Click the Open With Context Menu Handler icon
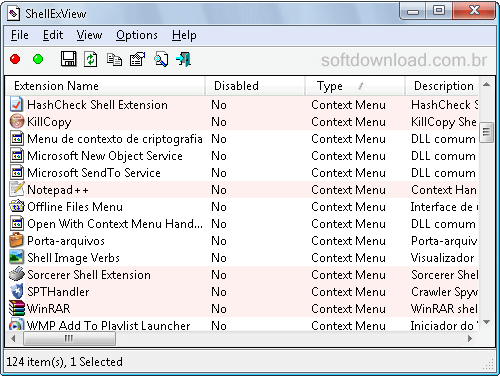Image resolution: width=500 pixels, height=376 pixels. pos(17,223)
